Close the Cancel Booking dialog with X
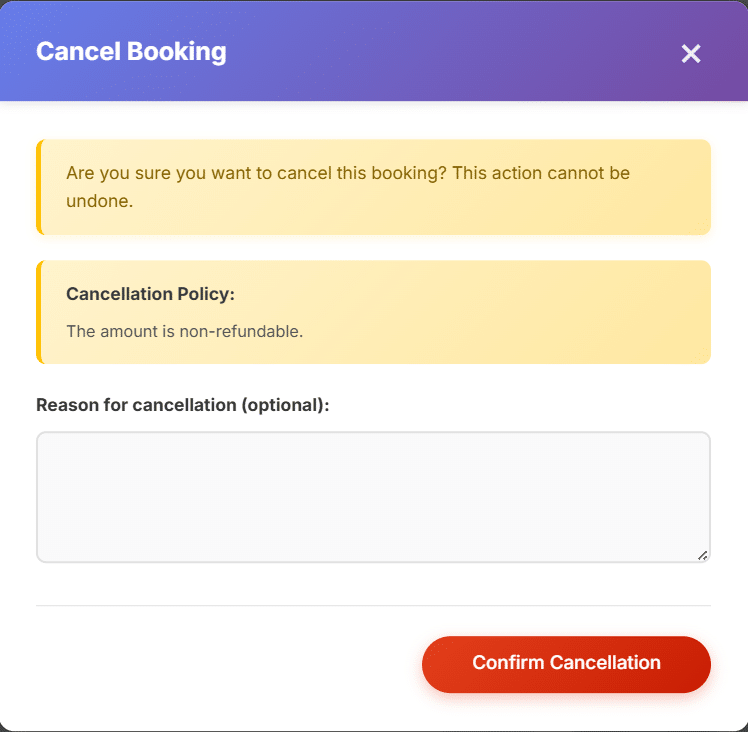Screen dimensions: 748x732 pyautogui.click(x=690, y=53)
